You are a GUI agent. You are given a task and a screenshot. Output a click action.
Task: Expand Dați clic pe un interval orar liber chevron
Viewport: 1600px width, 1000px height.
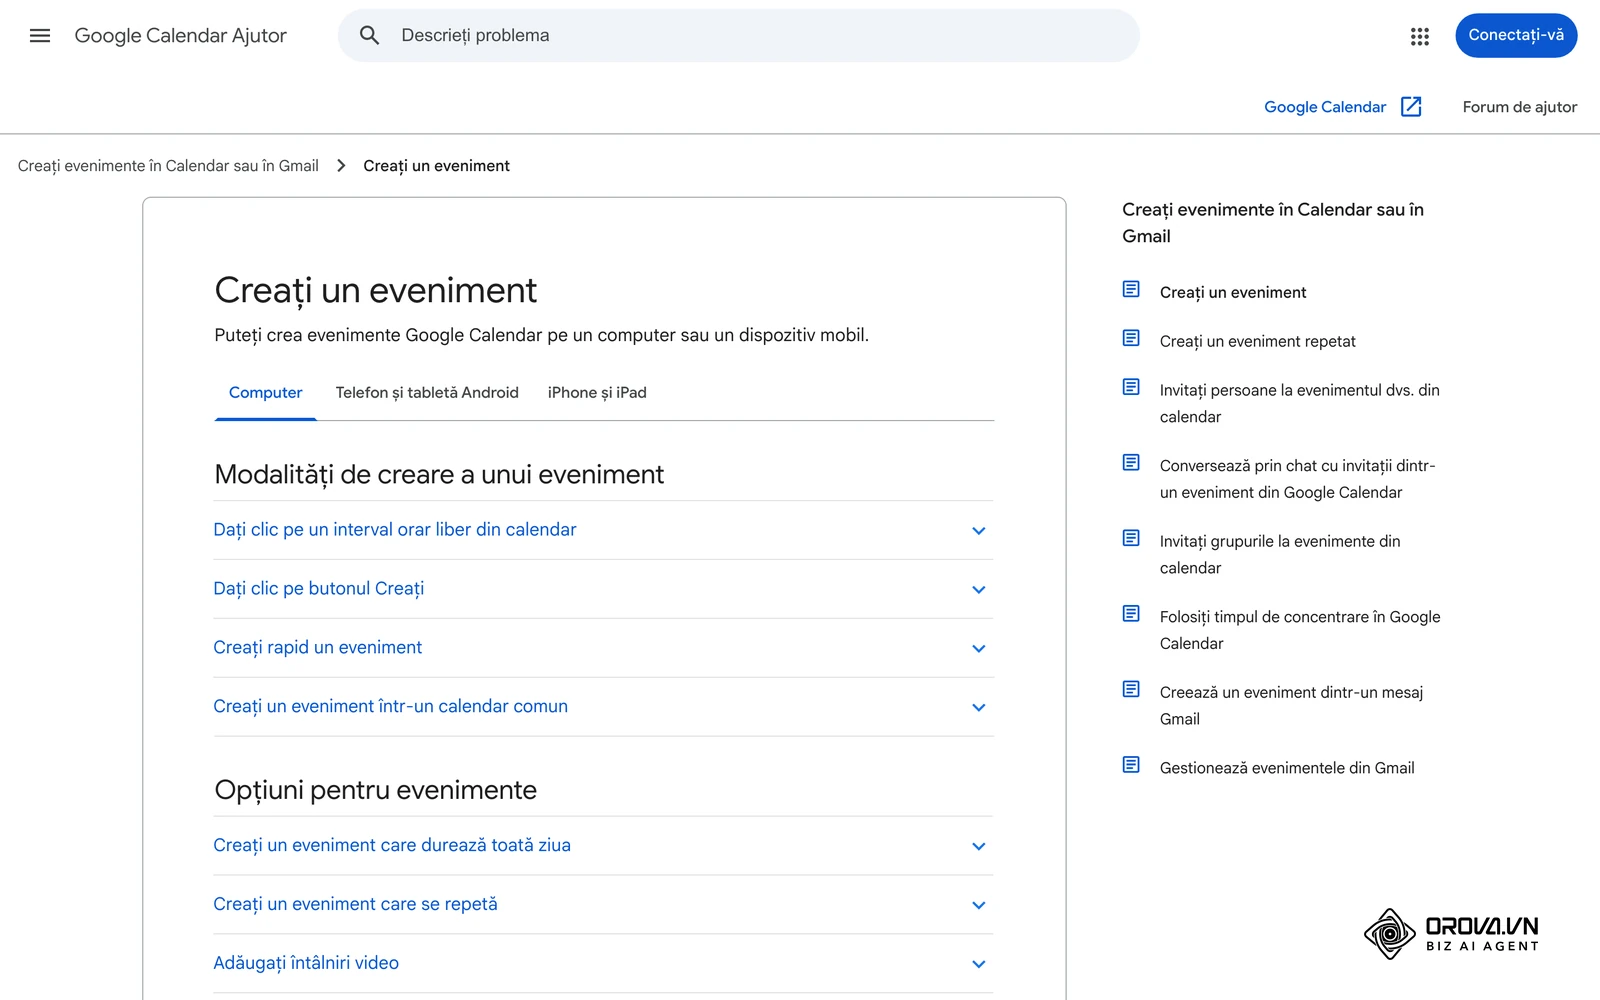click(979, 531)
